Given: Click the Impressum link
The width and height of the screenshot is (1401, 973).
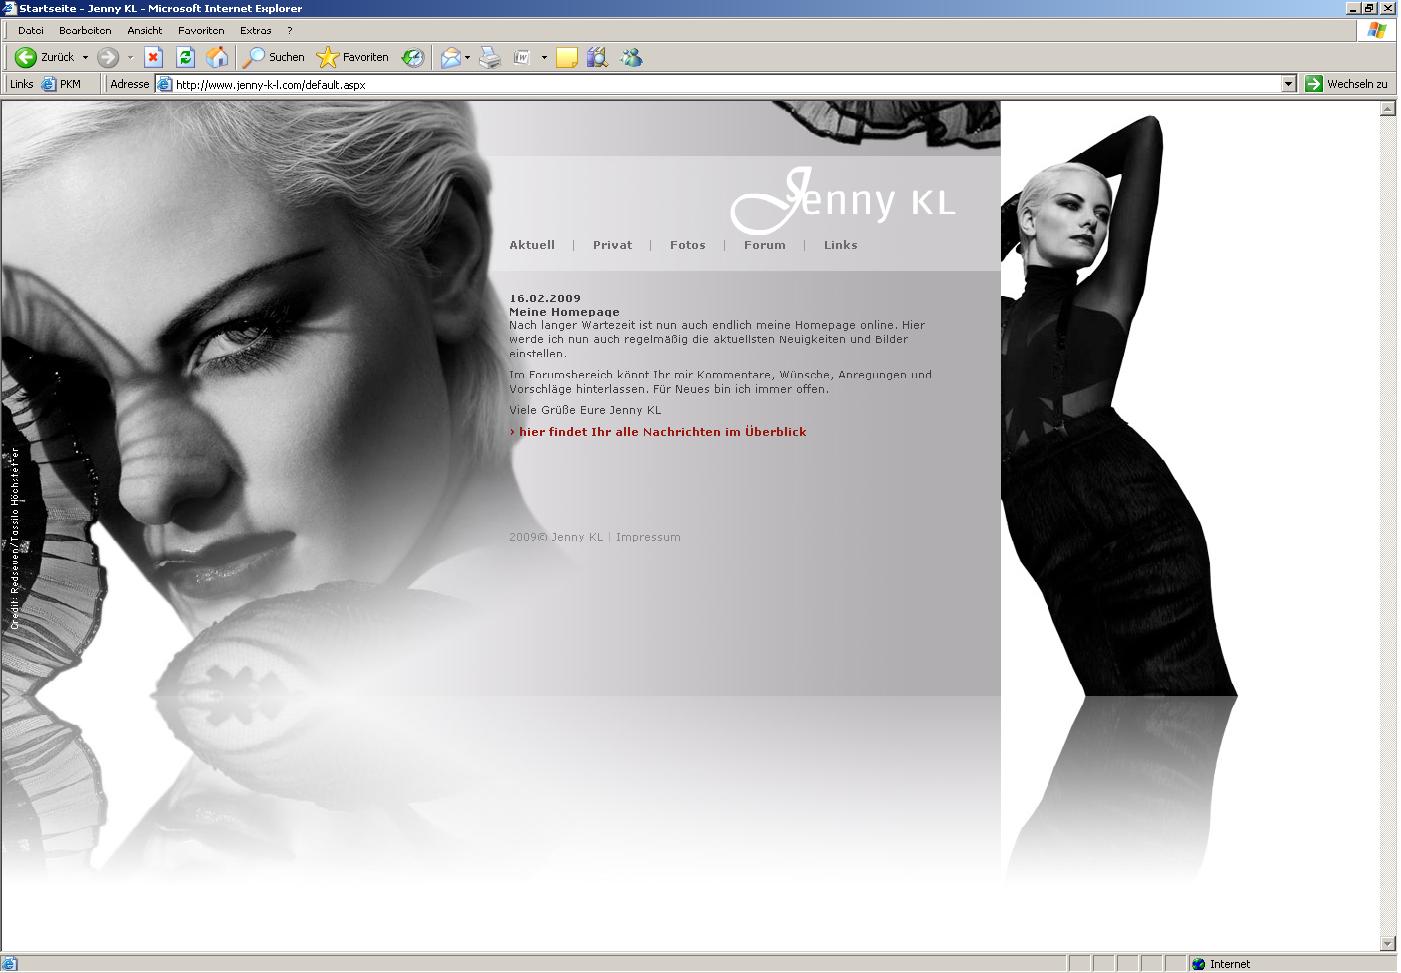Looking at the screenshot, I should (x=648, y=537).
